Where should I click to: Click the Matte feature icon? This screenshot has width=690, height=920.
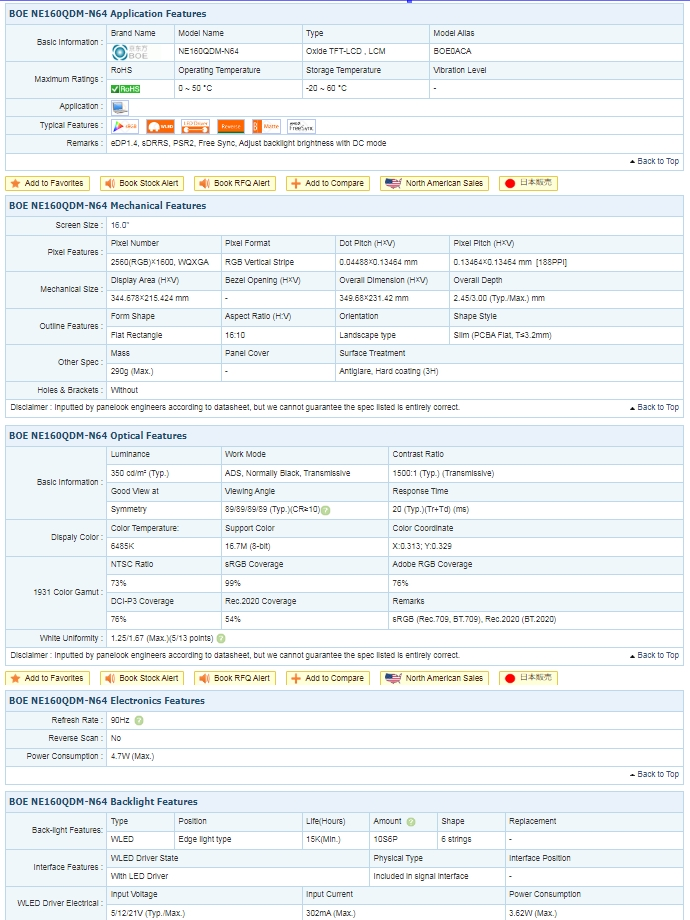[x=266, y=126]
